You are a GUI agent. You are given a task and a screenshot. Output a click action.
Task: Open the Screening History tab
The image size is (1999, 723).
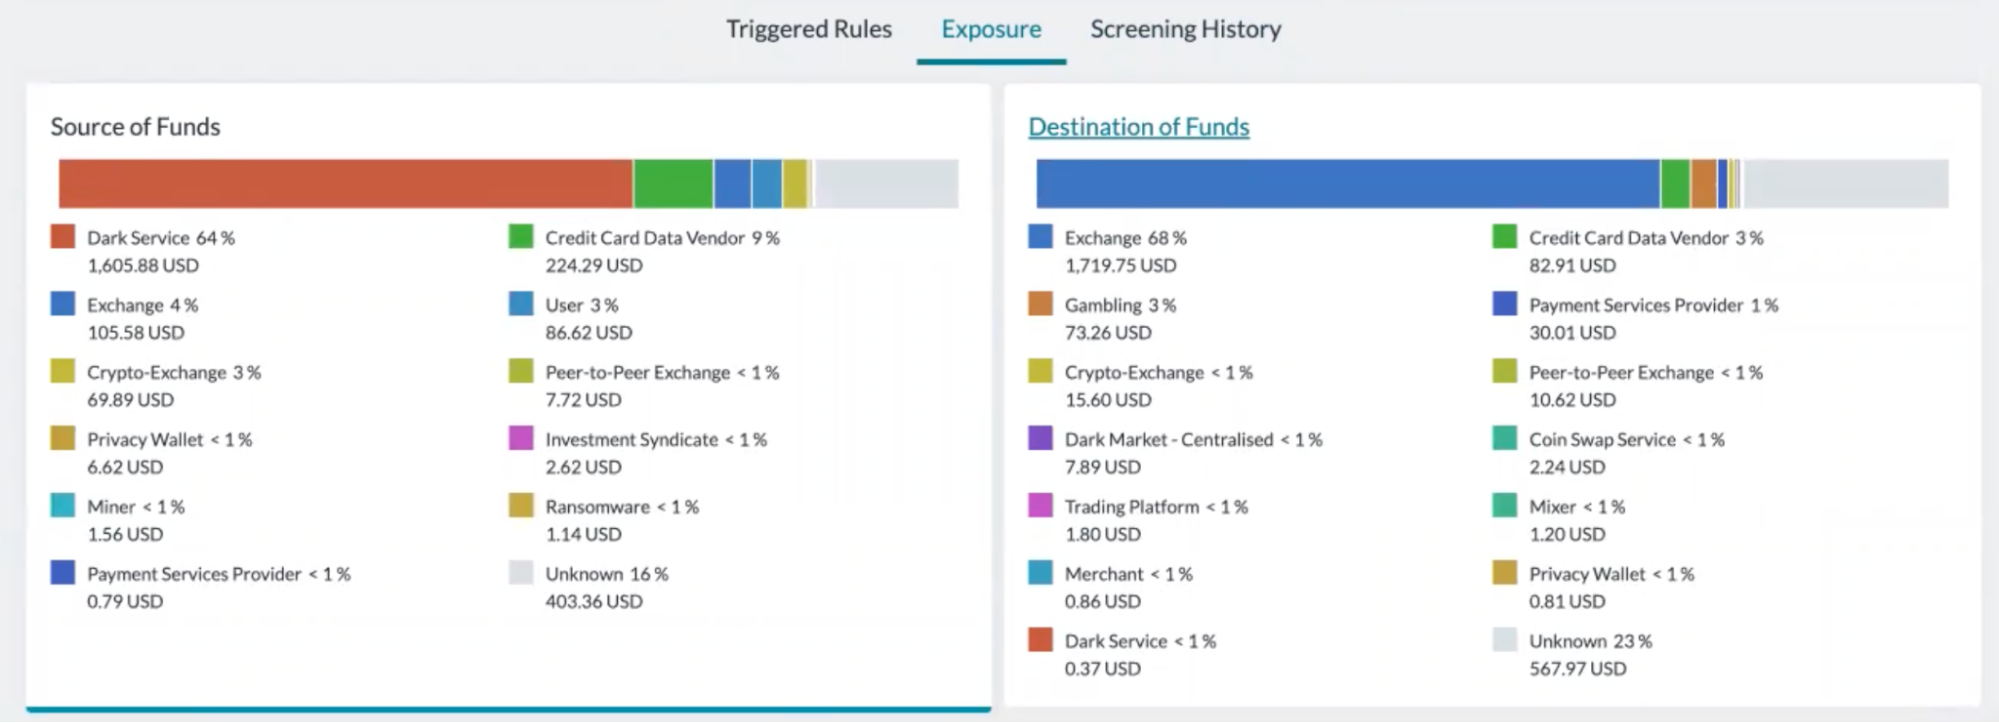pyautogui.click(x=1185, y=29)
